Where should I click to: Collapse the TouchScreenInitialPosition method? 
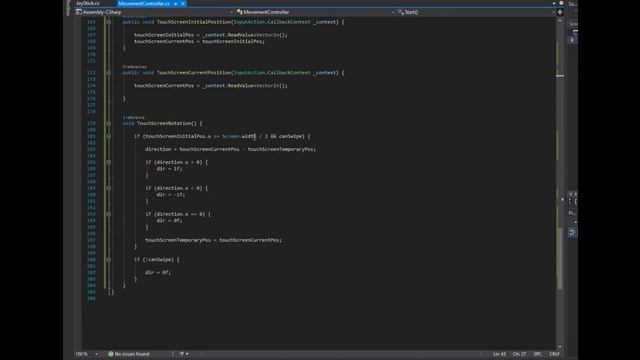(x=109, y=22)
